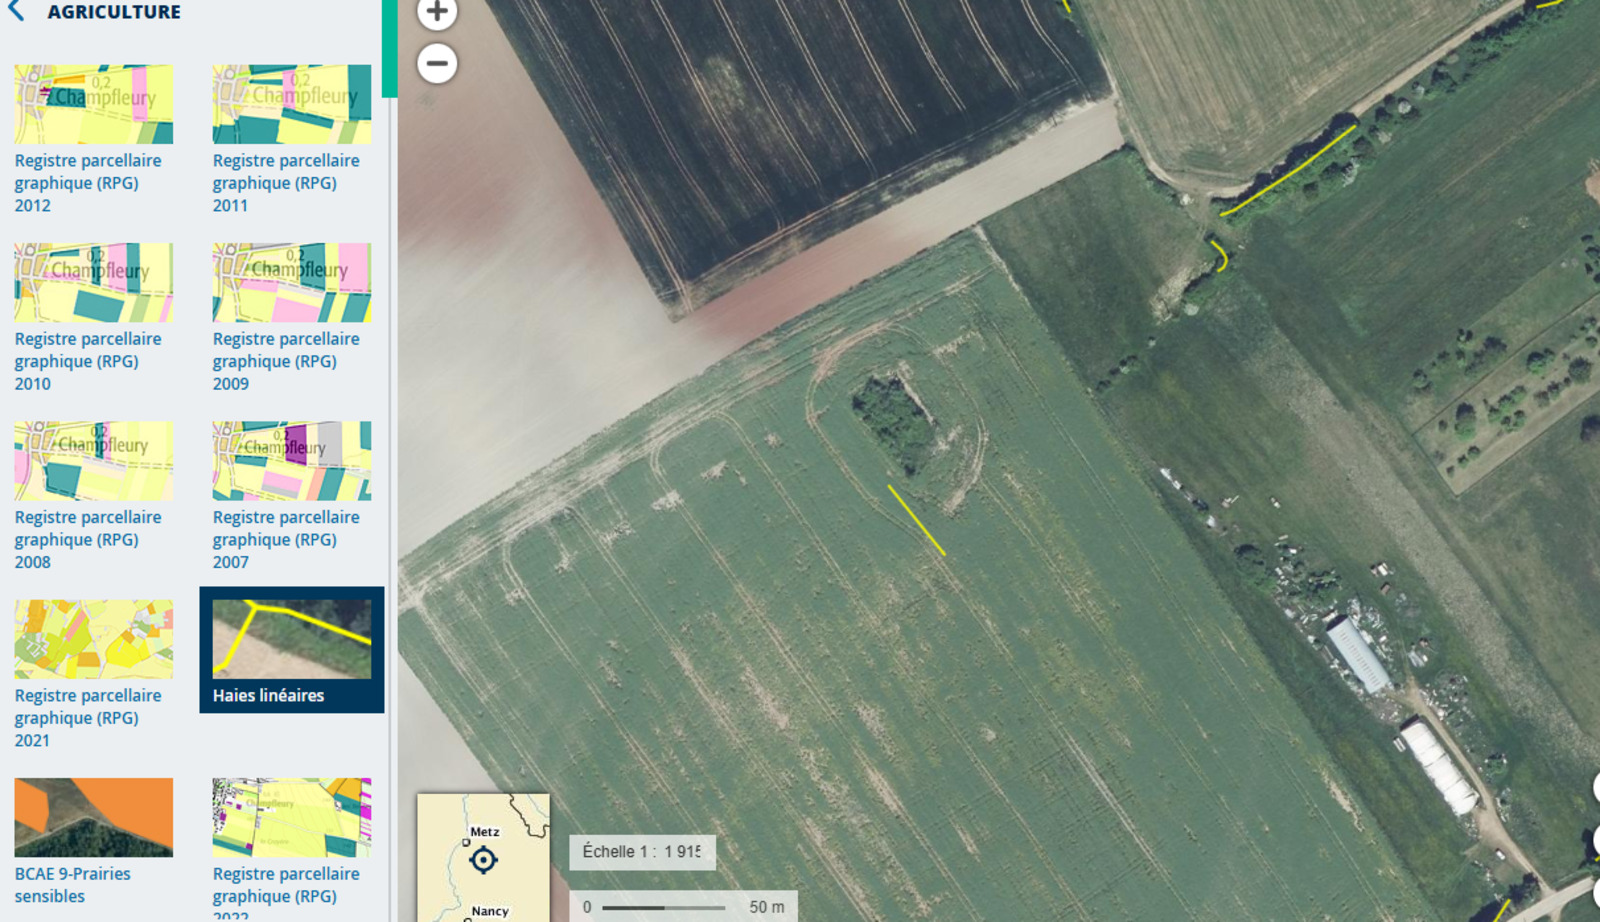The height and width of the screenshot is (922, 1600).
Task: Show the BCAE 9-Prairies sensibles layer
Action: coord(93,817)
